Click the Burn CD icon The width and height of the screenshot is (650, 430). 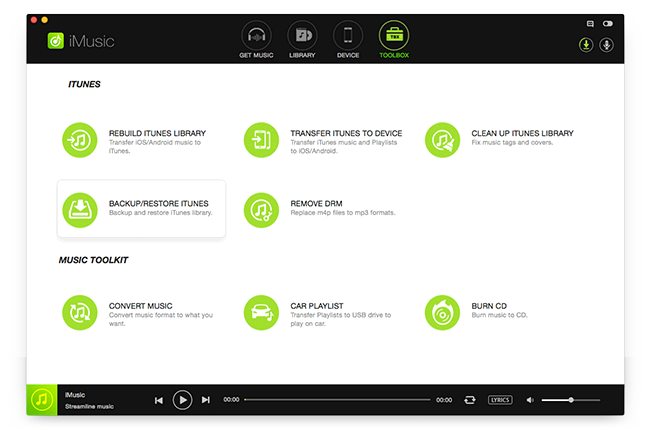[442, 313]
